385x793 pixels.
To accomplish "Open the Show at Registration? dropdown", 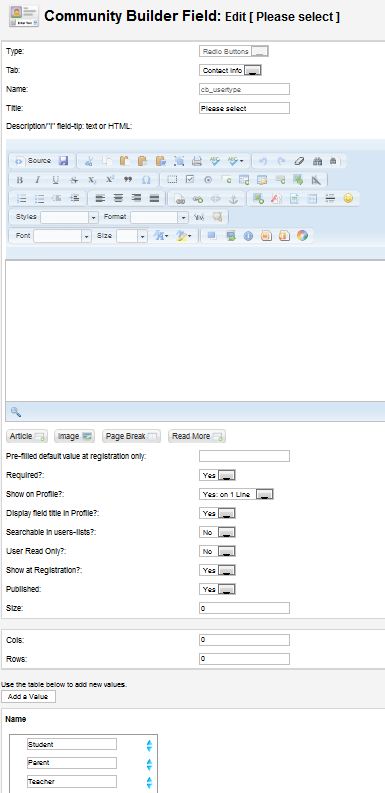I will [x=218, y=570].
